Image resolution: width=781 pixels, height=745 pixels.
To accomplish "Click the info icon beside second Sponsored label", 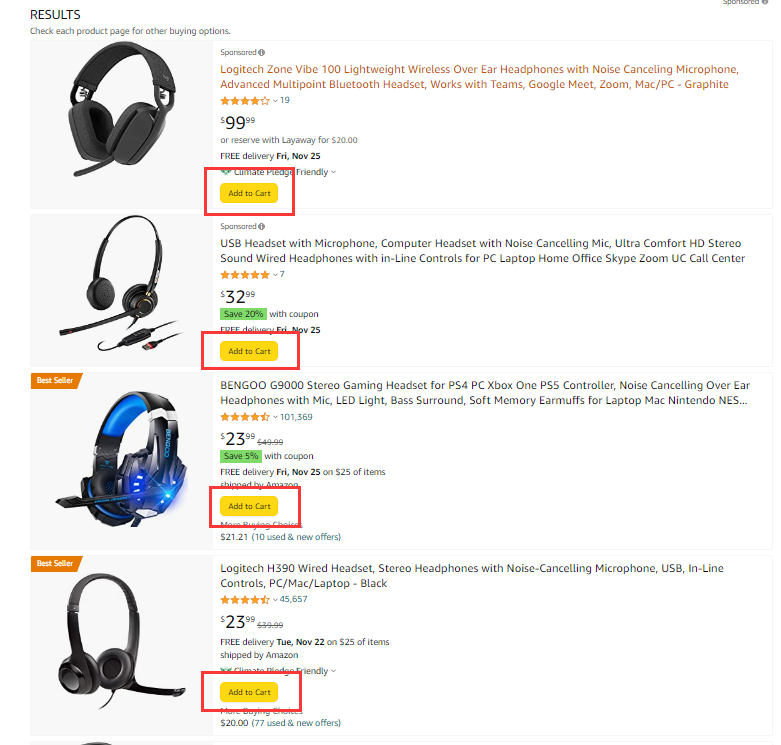I will [x=261, y=227].
